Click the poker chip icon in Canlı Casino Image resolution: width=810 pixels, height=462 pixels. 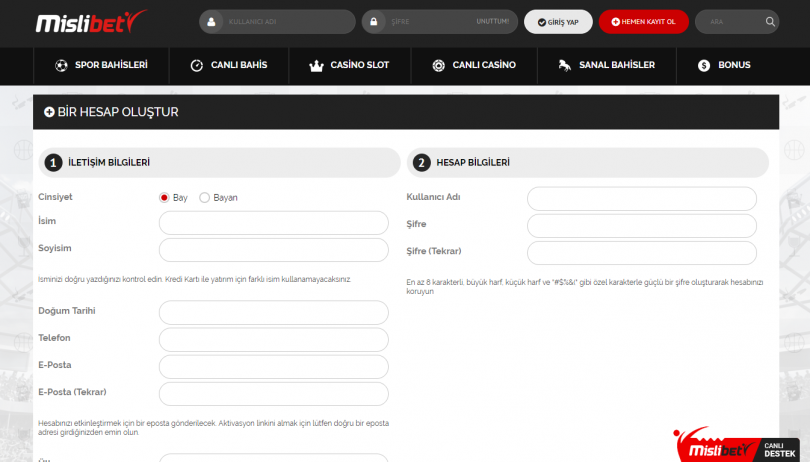click(x=439, y=66)
